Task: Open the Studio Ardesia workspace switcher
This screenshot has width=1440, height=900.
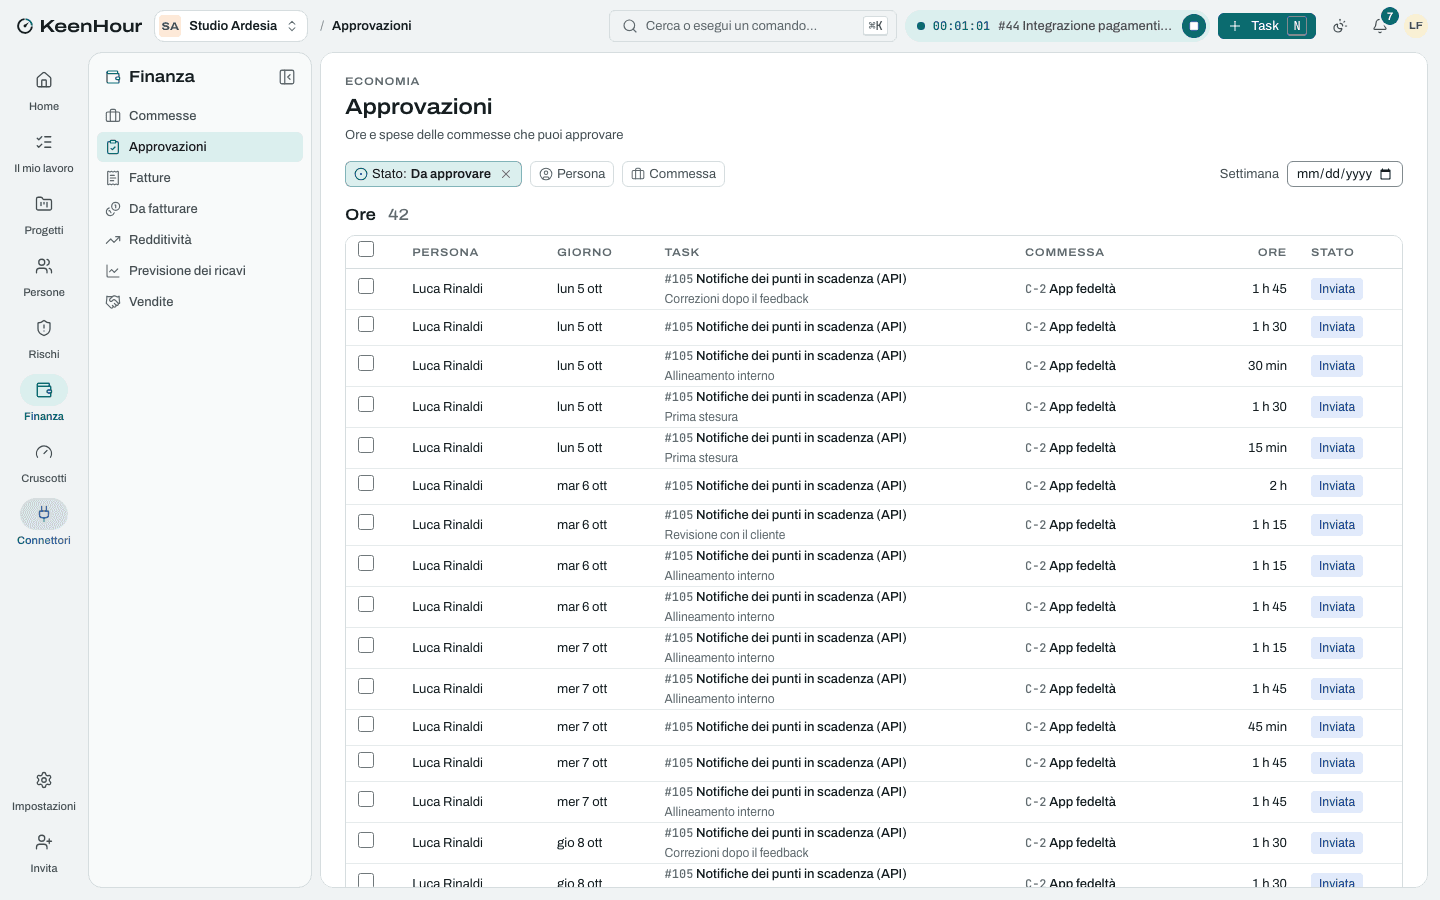Action: (x=231, y=26)
